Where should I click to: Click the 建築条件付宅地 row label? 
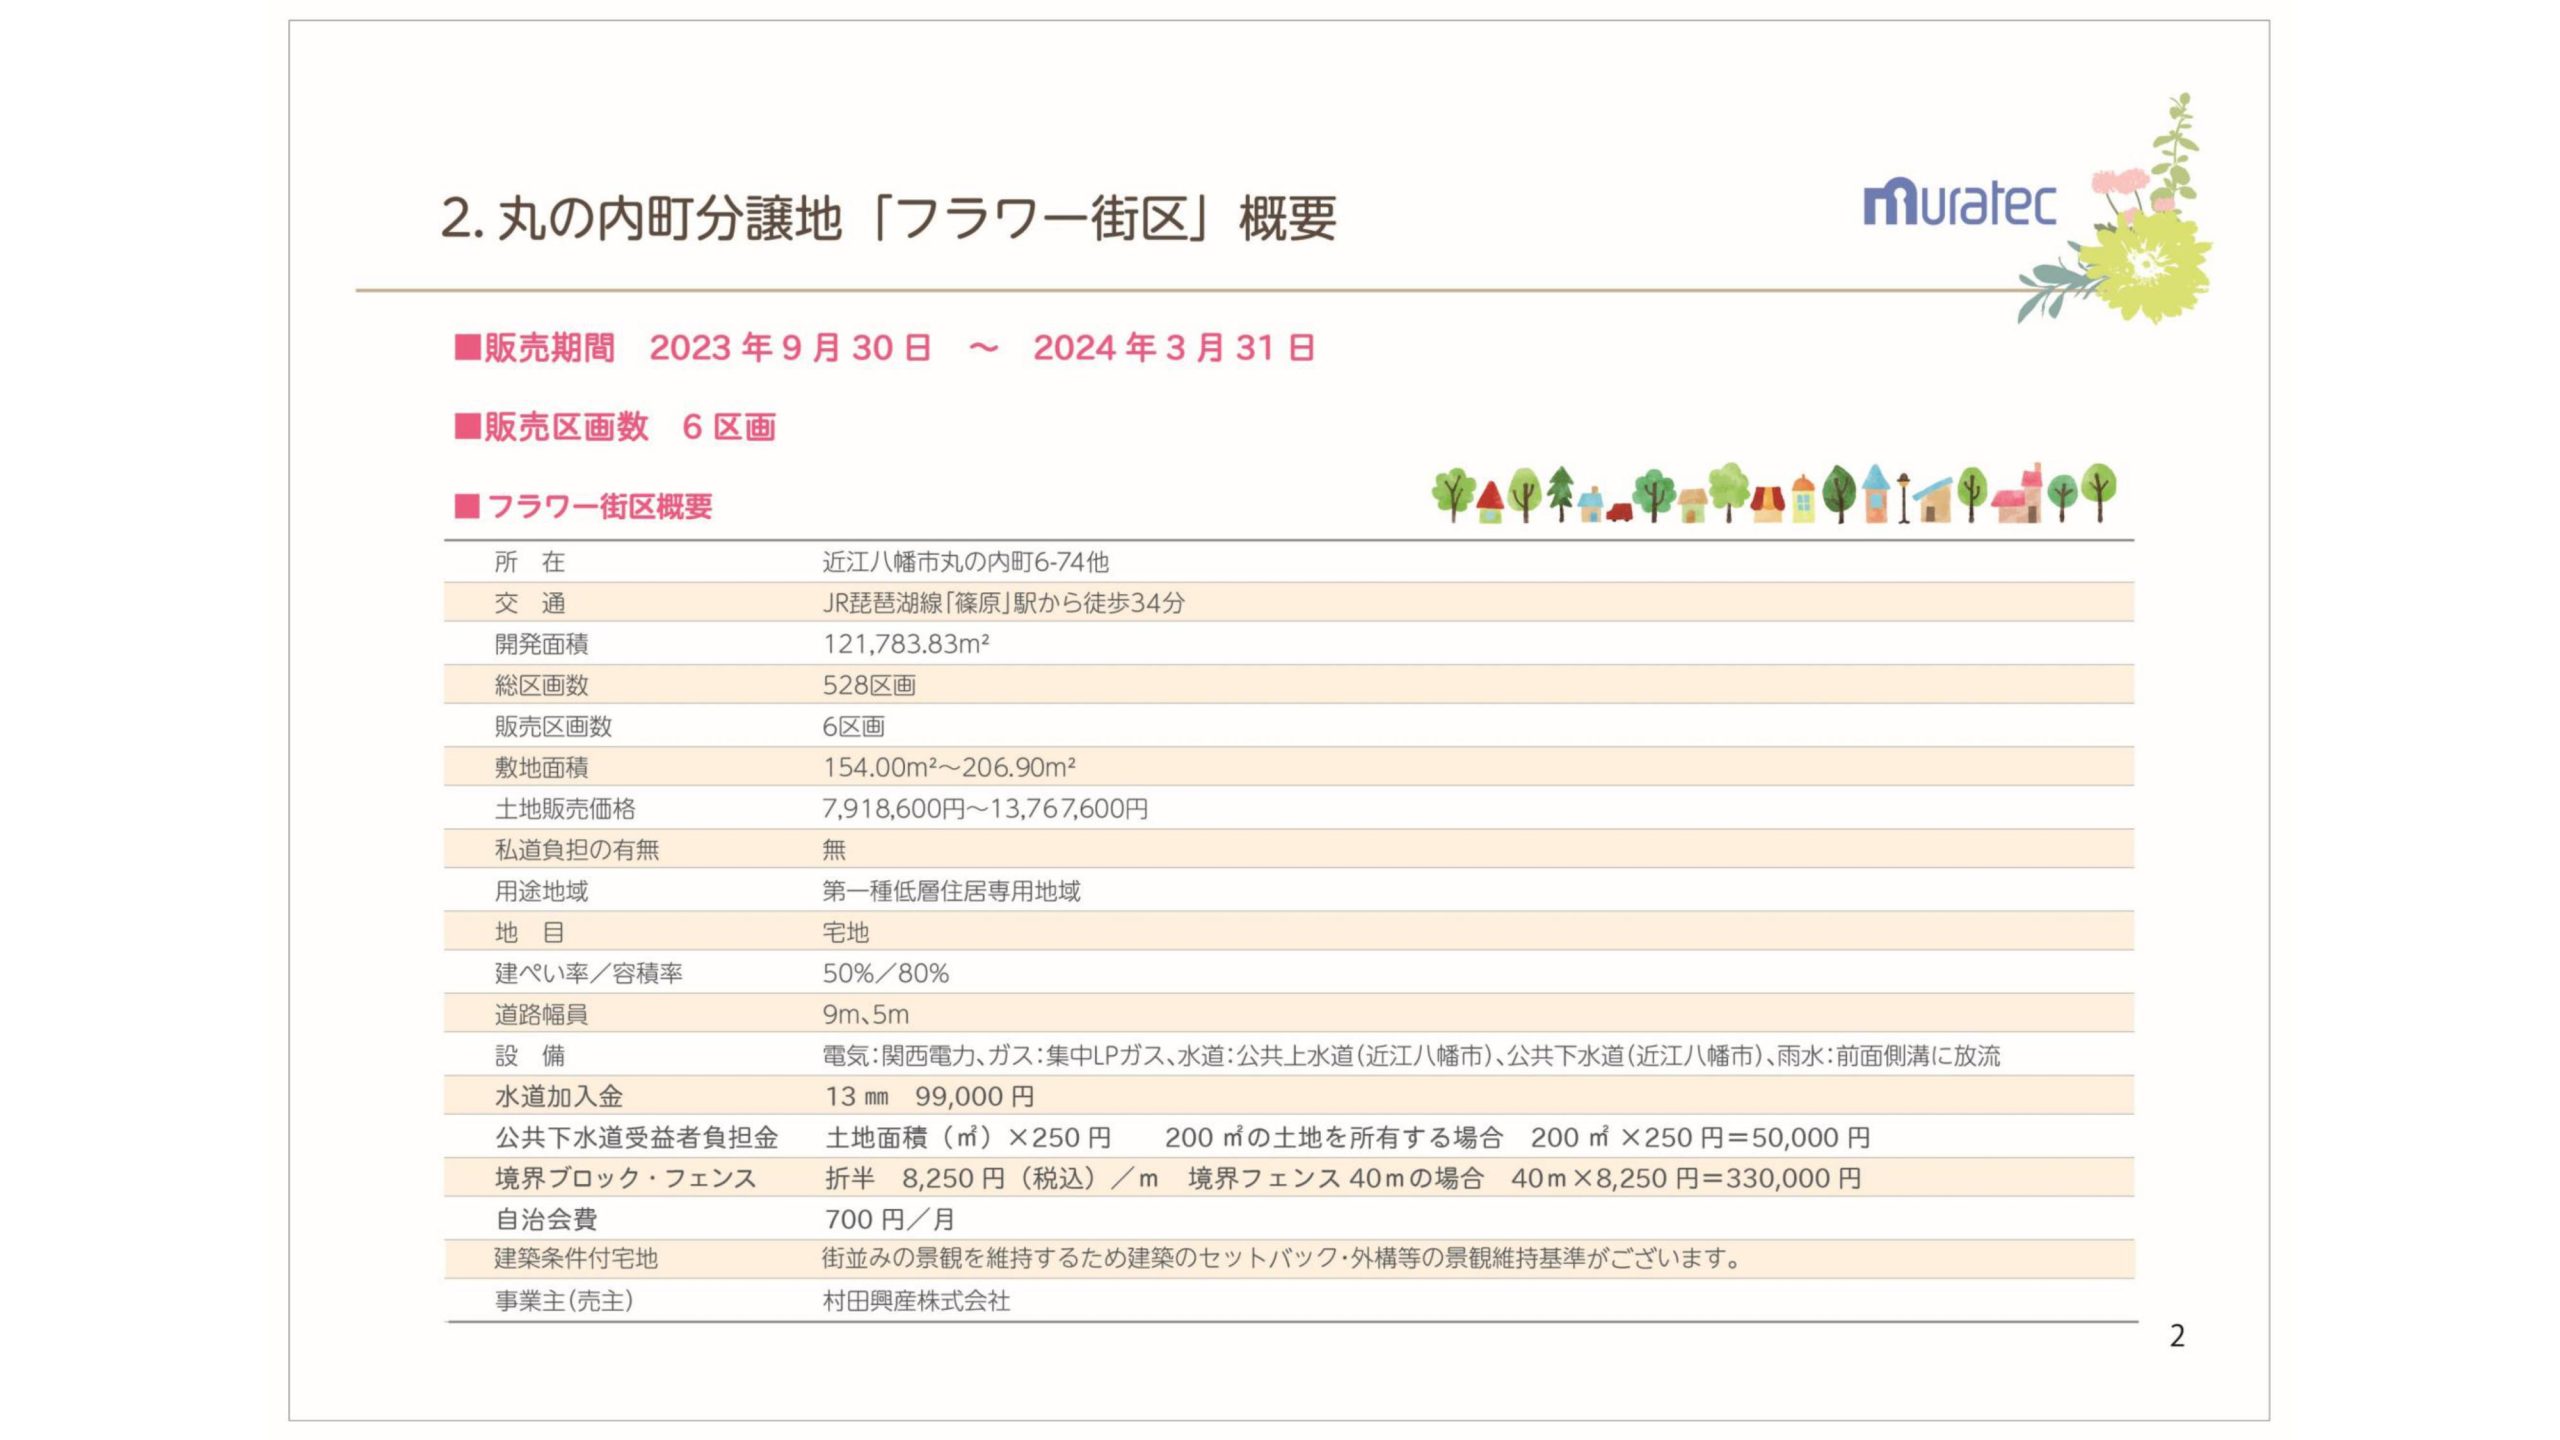click(x=576, y=1258)
